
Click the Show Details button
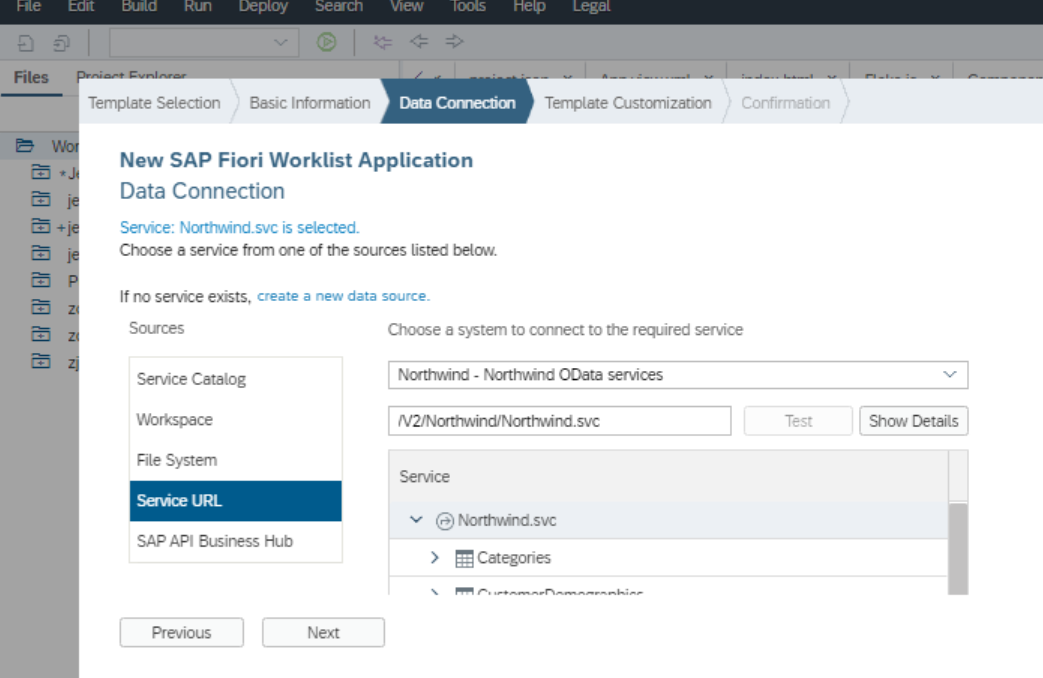913,421
